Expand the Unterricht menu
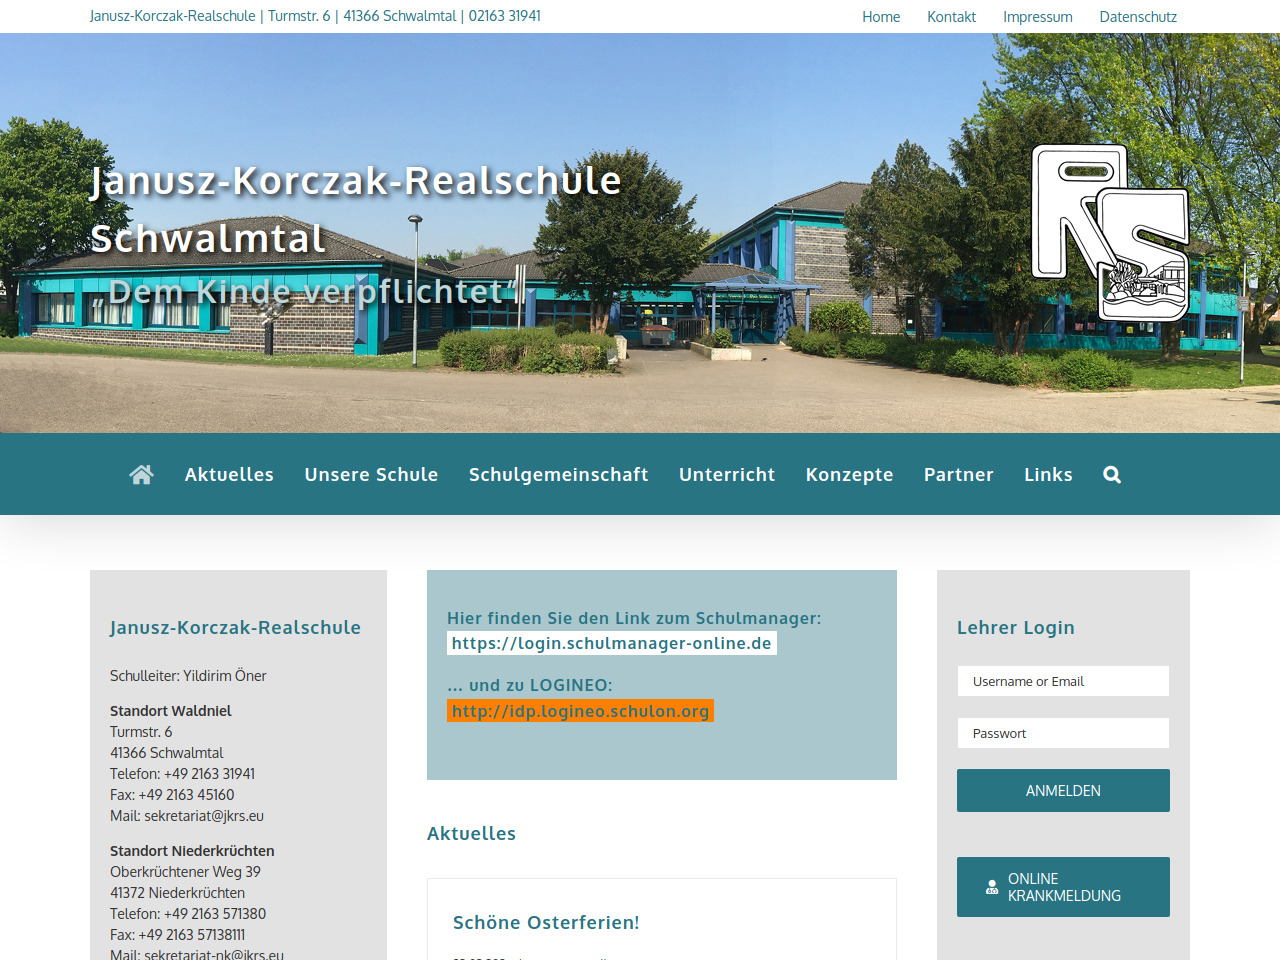1280x960 pixels. click(x=727, y=475)
